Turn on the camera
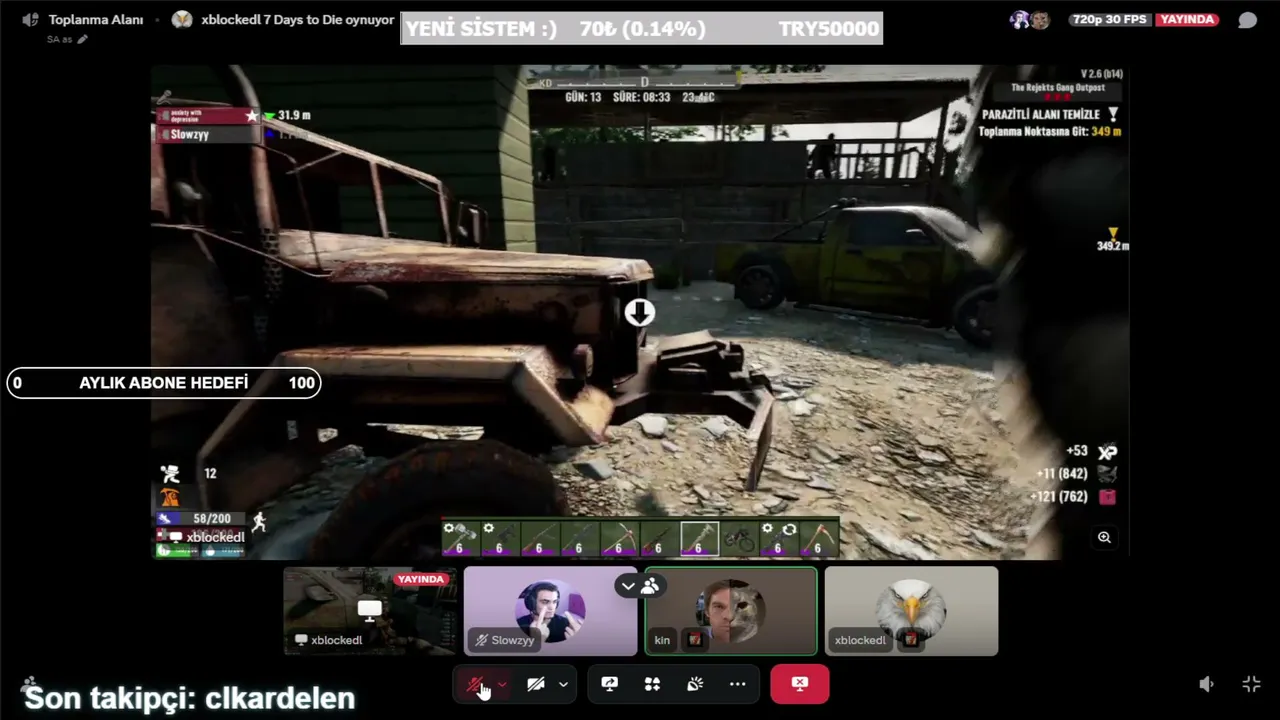The image size is (1280, 720). [x=536, y=684]
